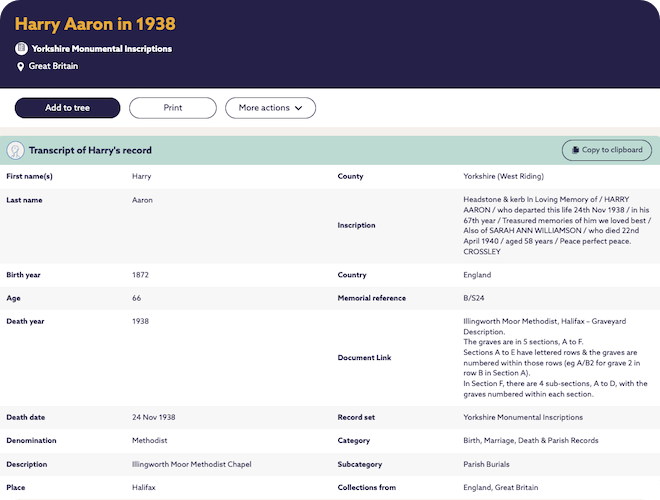
Task: Click the Print button
Action: pos(173,108)
